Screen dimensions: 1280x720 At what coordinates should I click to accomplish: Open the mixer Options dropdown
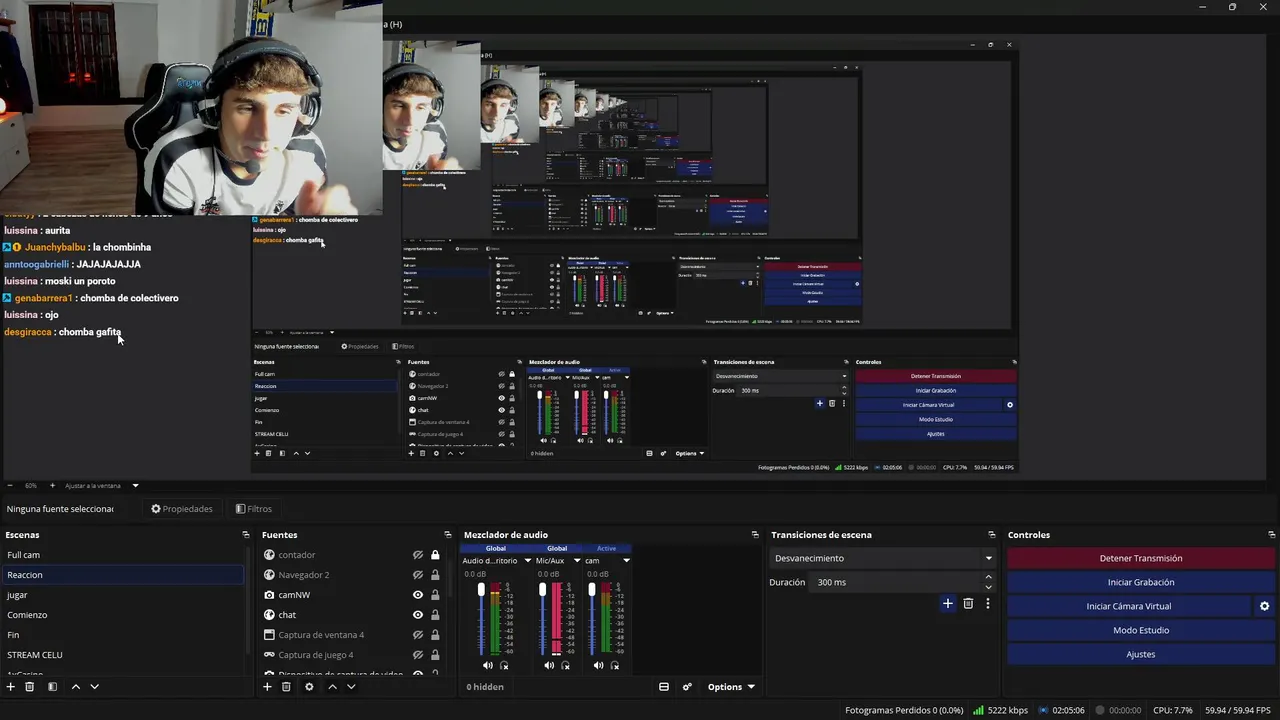tap(731, 687)
